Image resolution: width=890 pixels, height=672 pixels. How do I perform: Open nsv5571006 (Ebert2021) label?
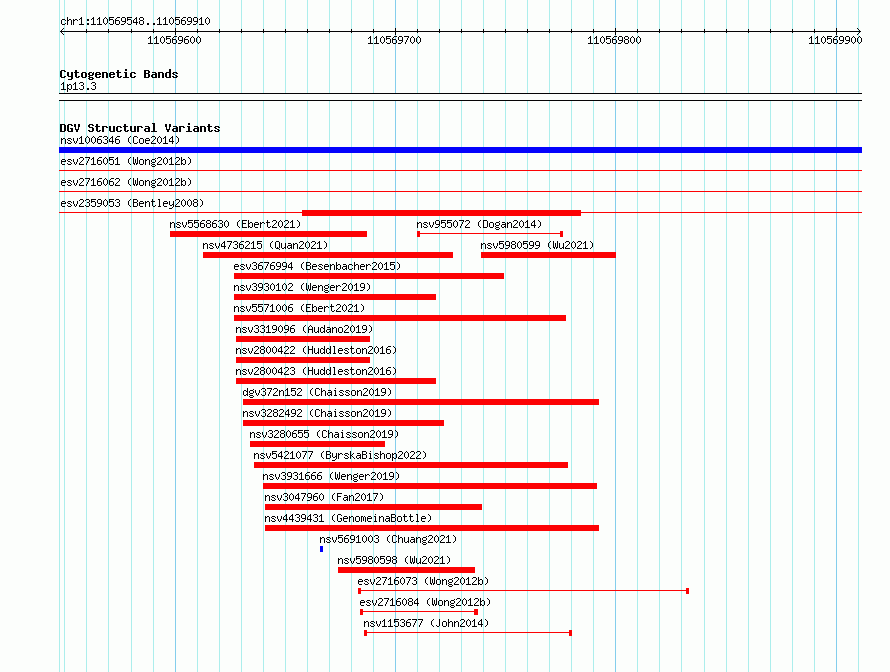[x=299, y=308]
